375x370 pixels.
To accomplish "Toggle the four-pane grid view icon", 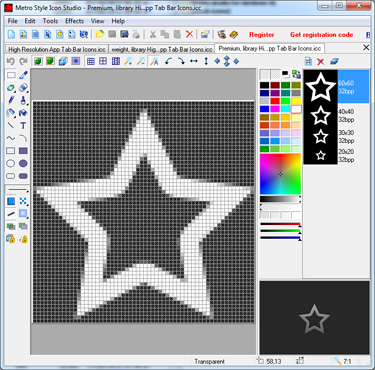I will click(103, 61).
